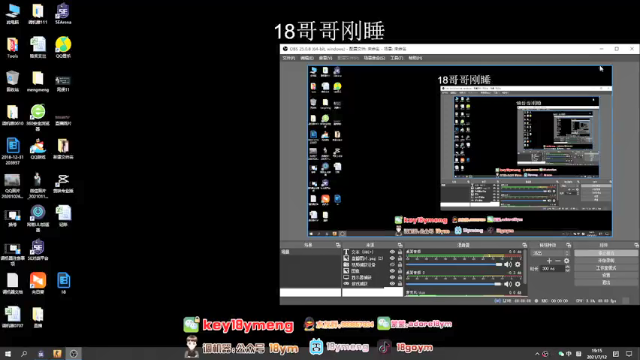The height and width of the screenshot is (360, 640).
Task: Click the taskbar clock and date
Action: pyautogui.click(x=597, y=353)
